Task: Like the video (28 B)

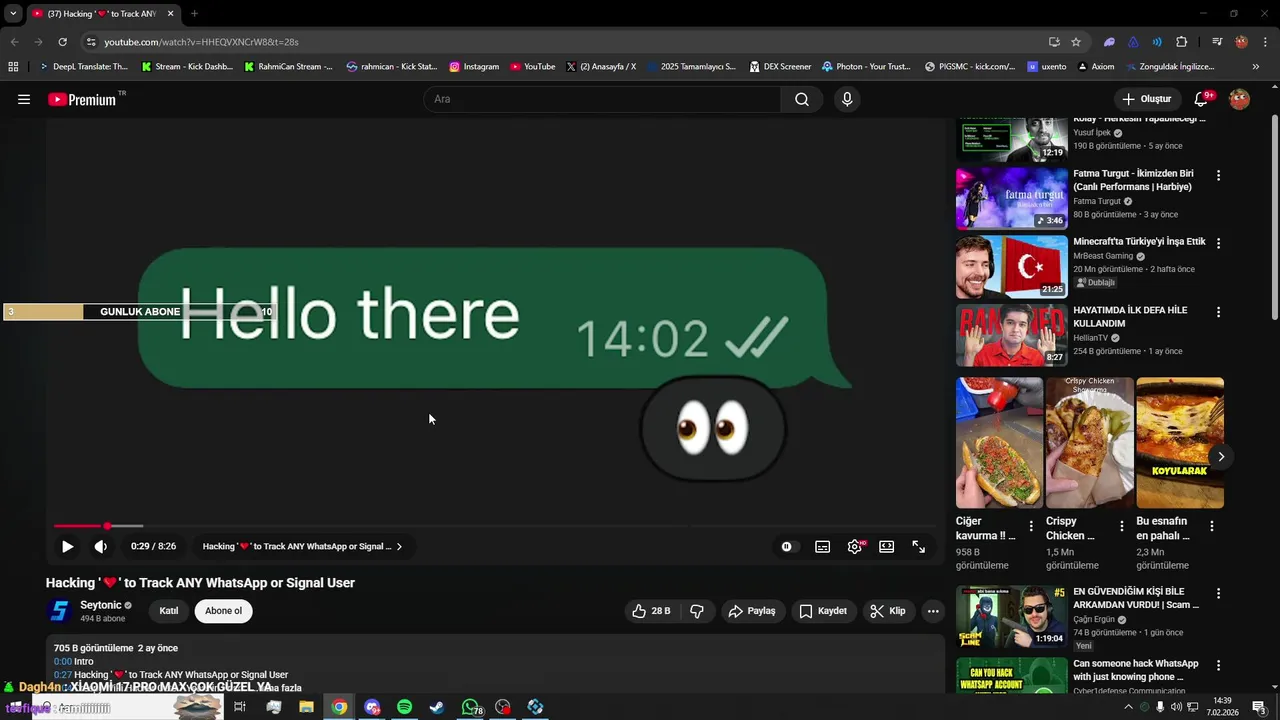Action: pos(650,611)
